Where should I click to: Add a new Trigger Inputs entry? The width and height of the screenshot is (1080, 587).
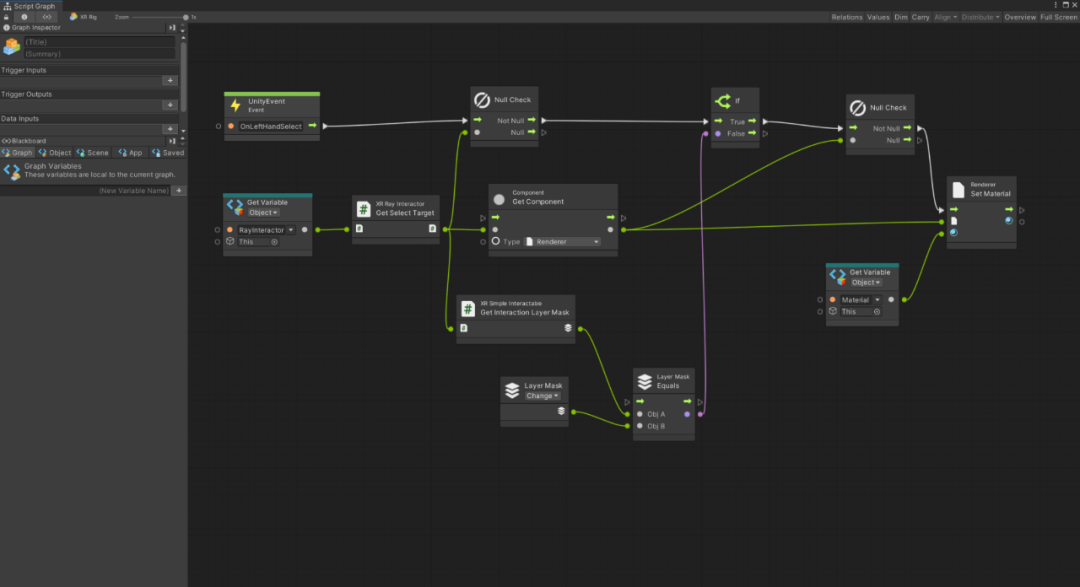(x=170, y=81)
